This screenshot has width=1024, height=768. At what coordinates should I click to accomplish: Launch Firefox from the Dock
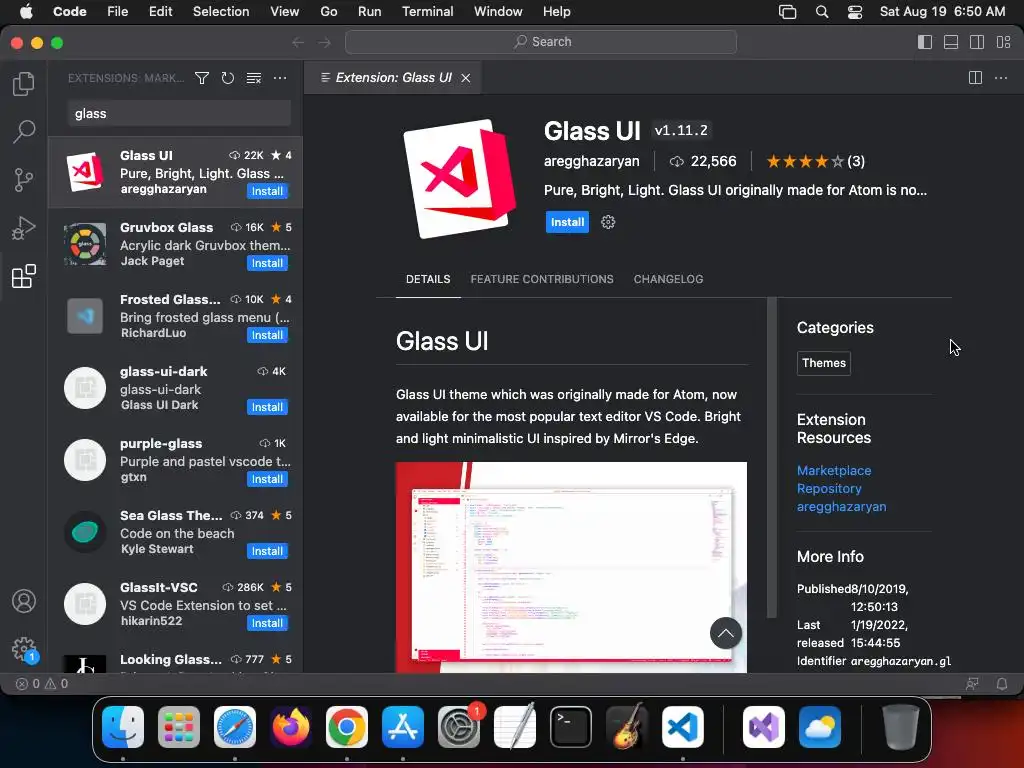pyautogui.click(x=291, y=727)
